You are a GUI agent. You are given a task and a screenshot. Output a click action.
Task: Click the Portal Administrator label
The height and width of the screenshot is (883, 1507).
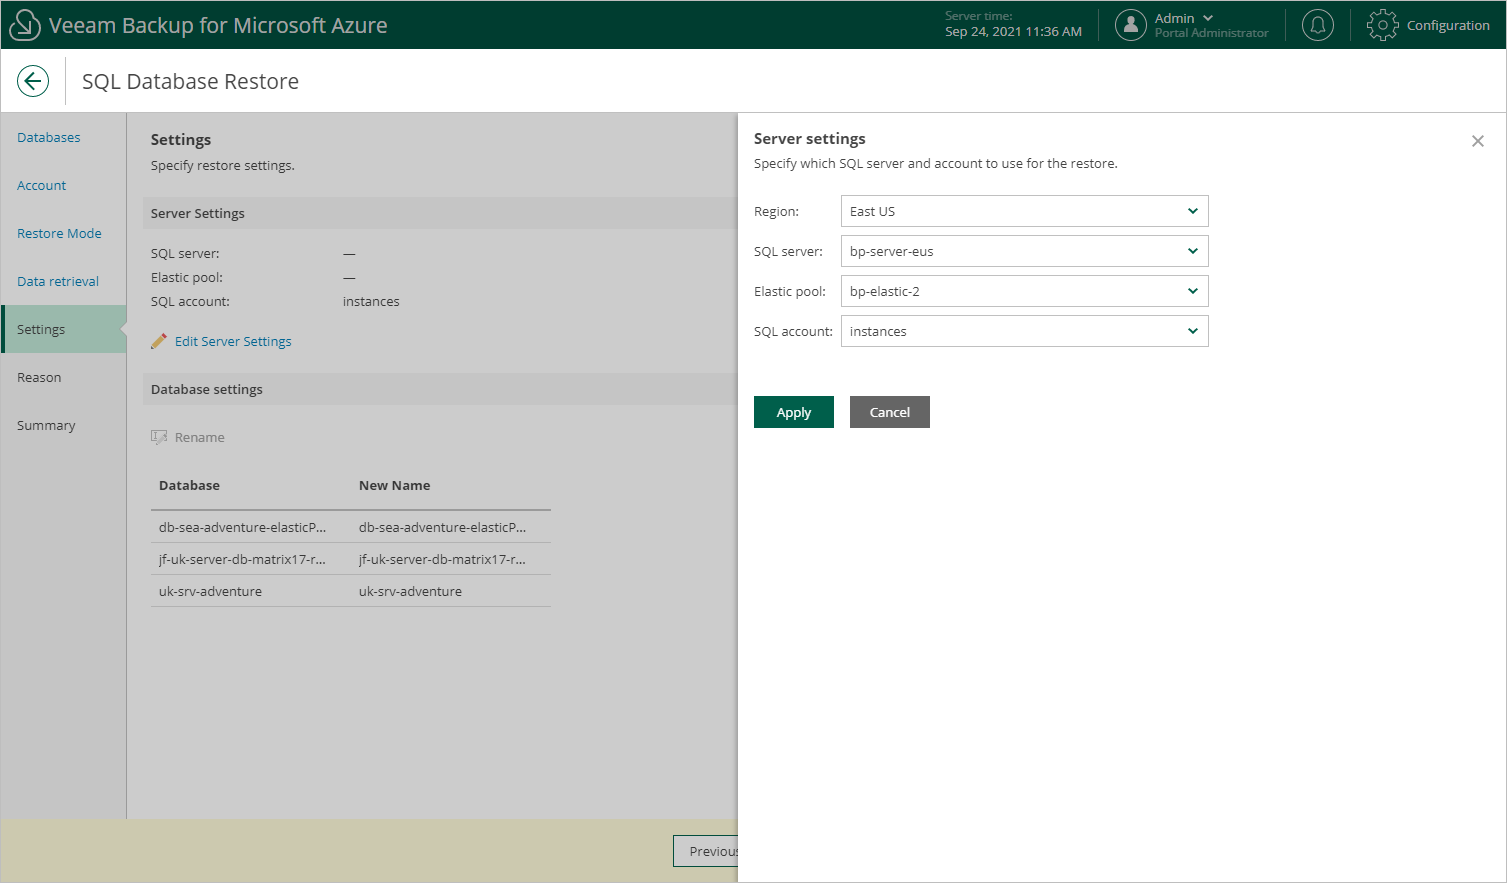[1211, 33]
